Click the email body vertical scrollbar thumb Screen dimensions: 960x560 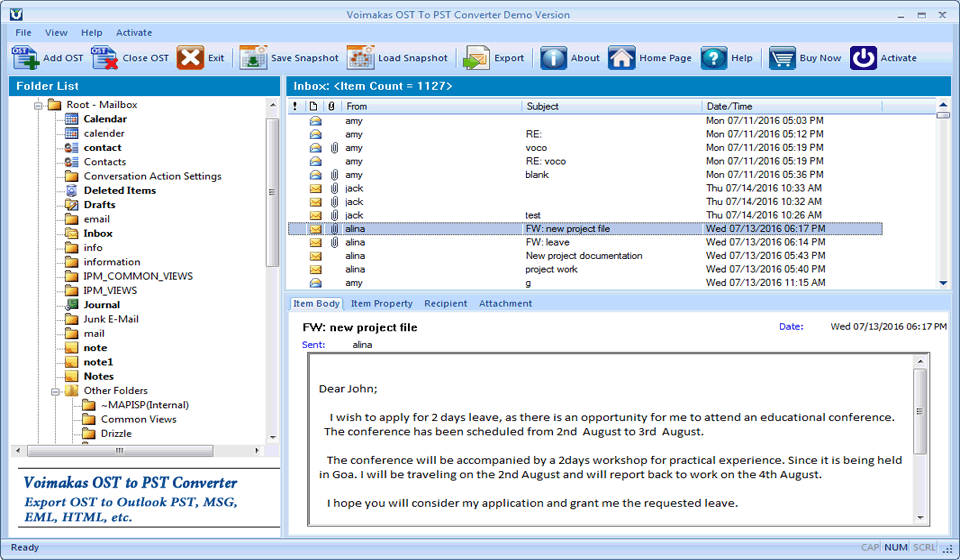(920, 411)
